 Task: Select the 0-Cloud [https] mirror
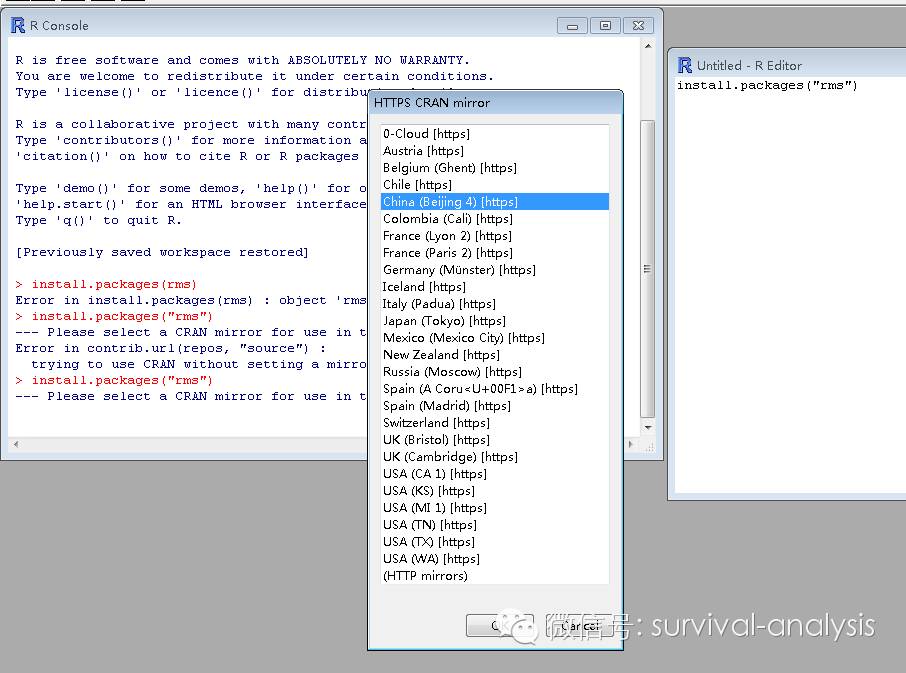(x=495, y=133)
